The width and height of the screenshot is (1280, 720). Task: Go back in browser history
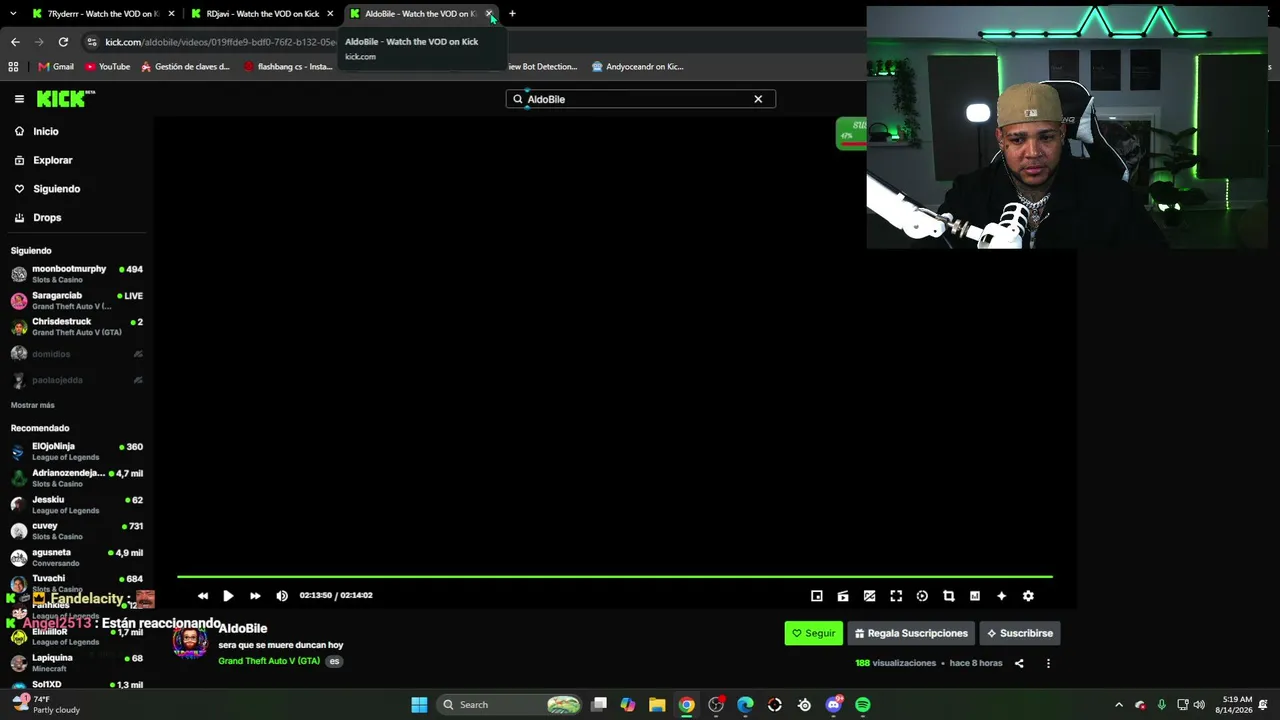coord(15,42)
